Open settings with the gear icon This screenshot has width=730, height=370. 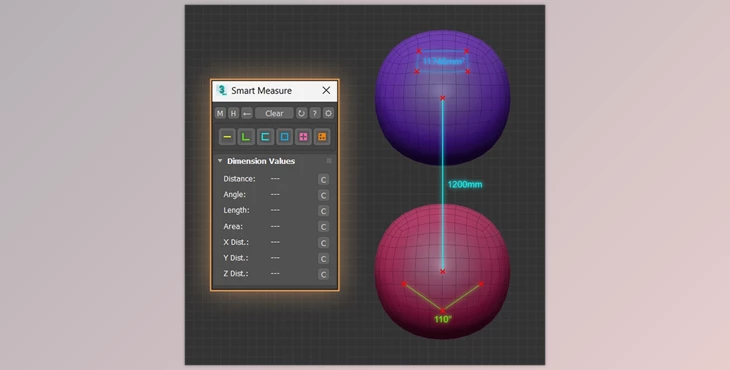(x=328, y=113)
